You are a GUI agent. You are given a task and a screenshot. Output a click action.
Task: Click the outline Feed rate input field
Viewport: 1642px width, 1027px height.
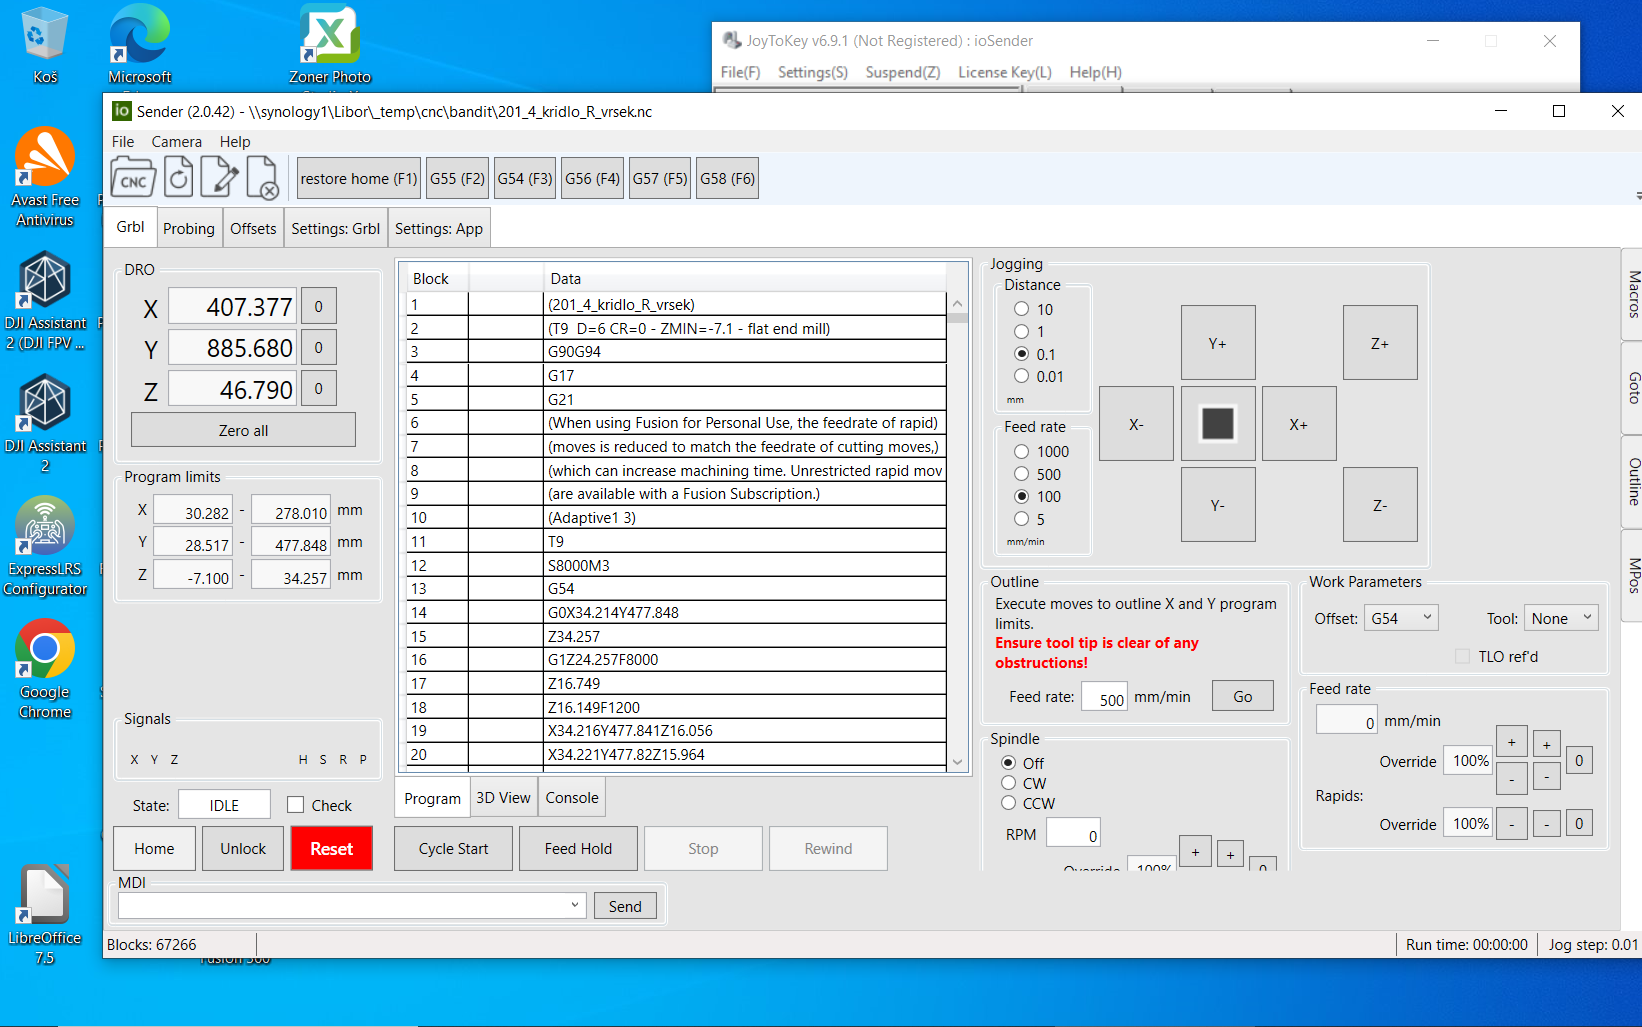point(1104,697)
